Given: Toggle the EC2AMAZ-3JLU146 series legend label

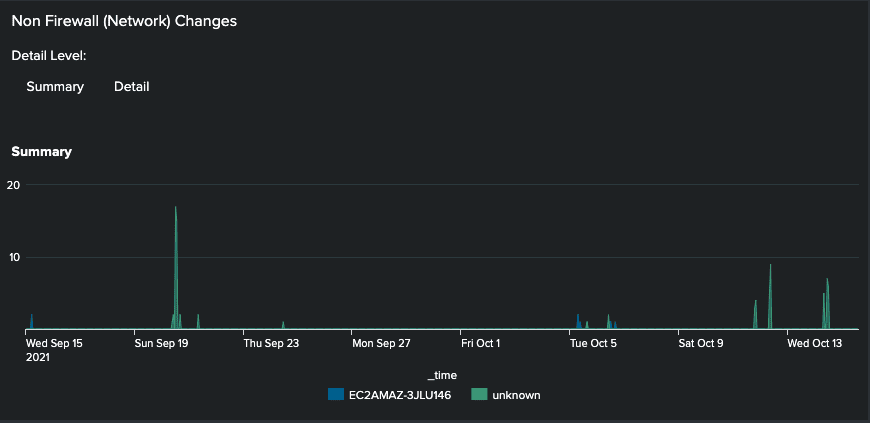Looking at the screenshot, I should coord(401,395).
